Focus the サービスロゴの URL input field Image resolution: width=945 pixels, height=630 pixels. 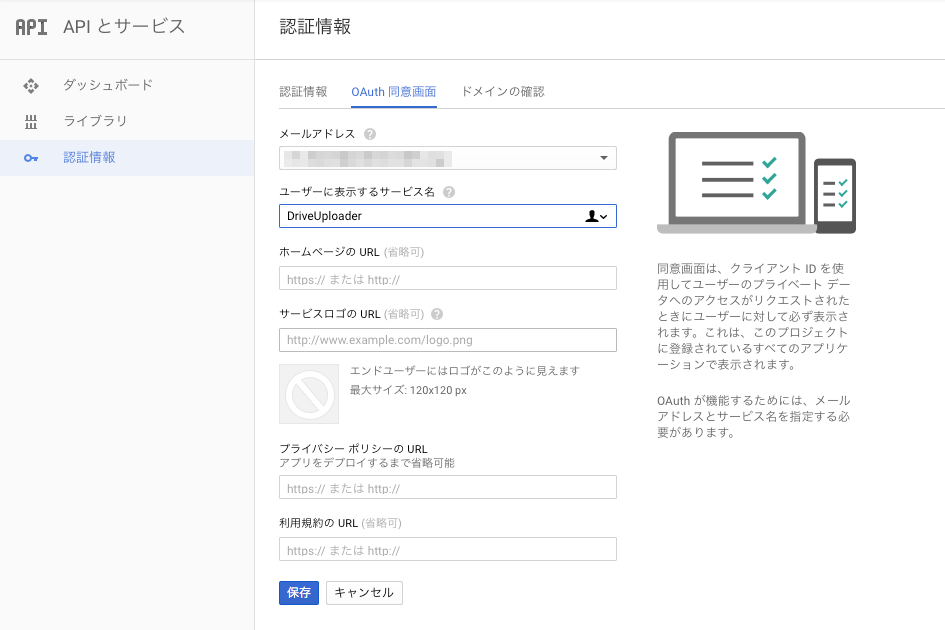point(448,340)
